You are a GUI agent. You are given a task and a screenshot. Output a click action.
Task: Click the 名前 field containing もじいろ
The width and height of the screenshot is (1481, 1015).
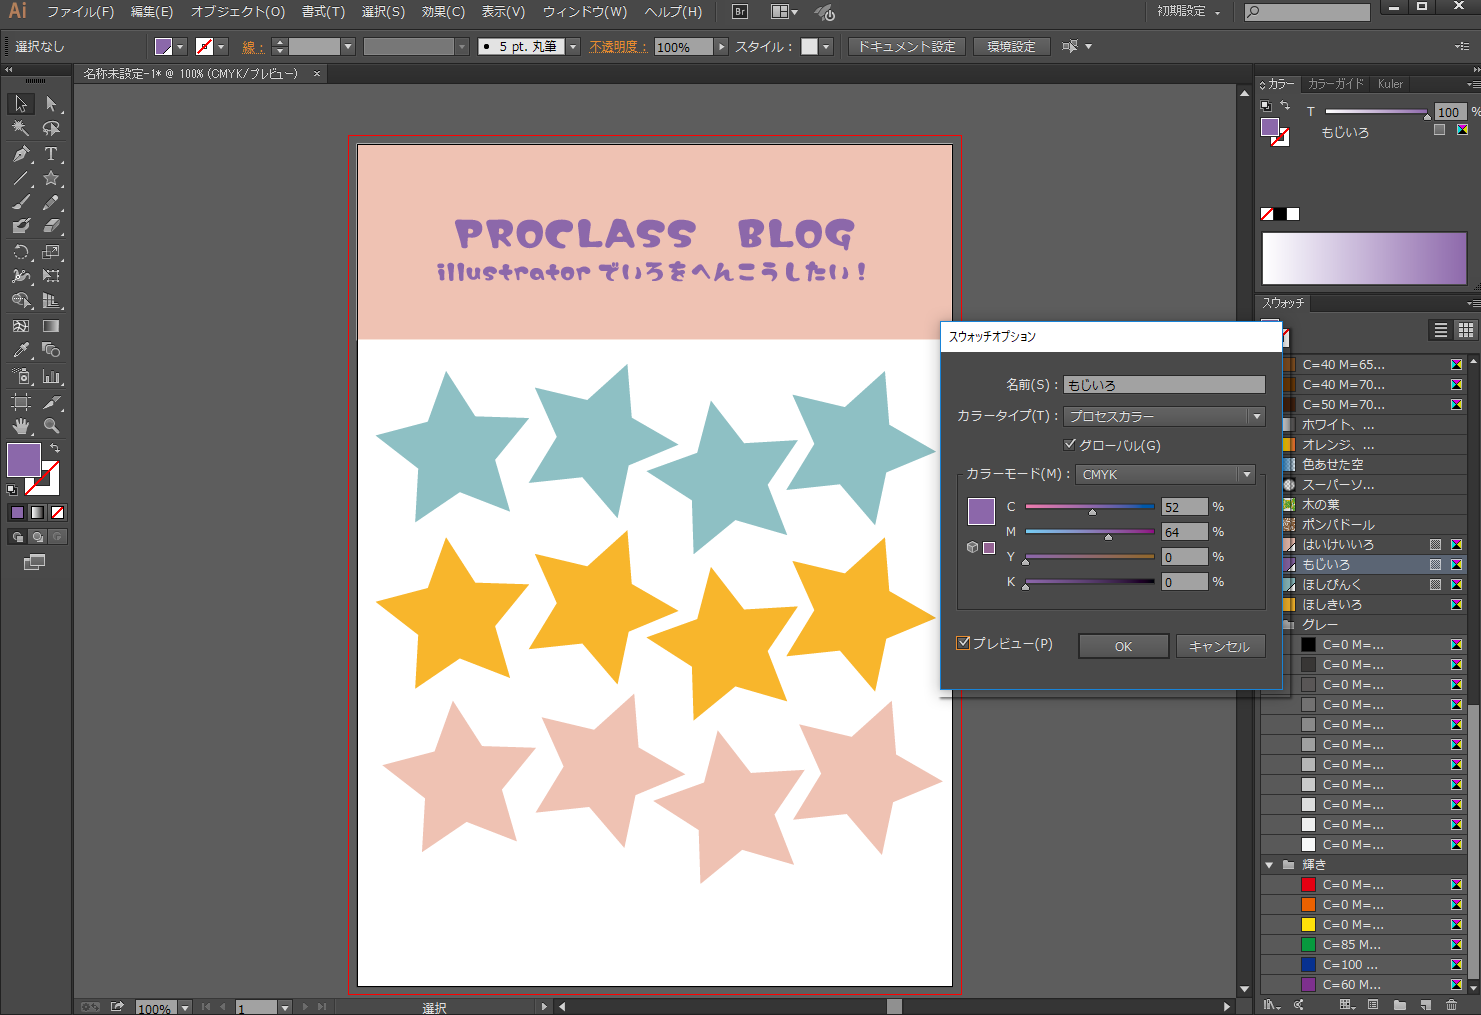point(1163,384)
